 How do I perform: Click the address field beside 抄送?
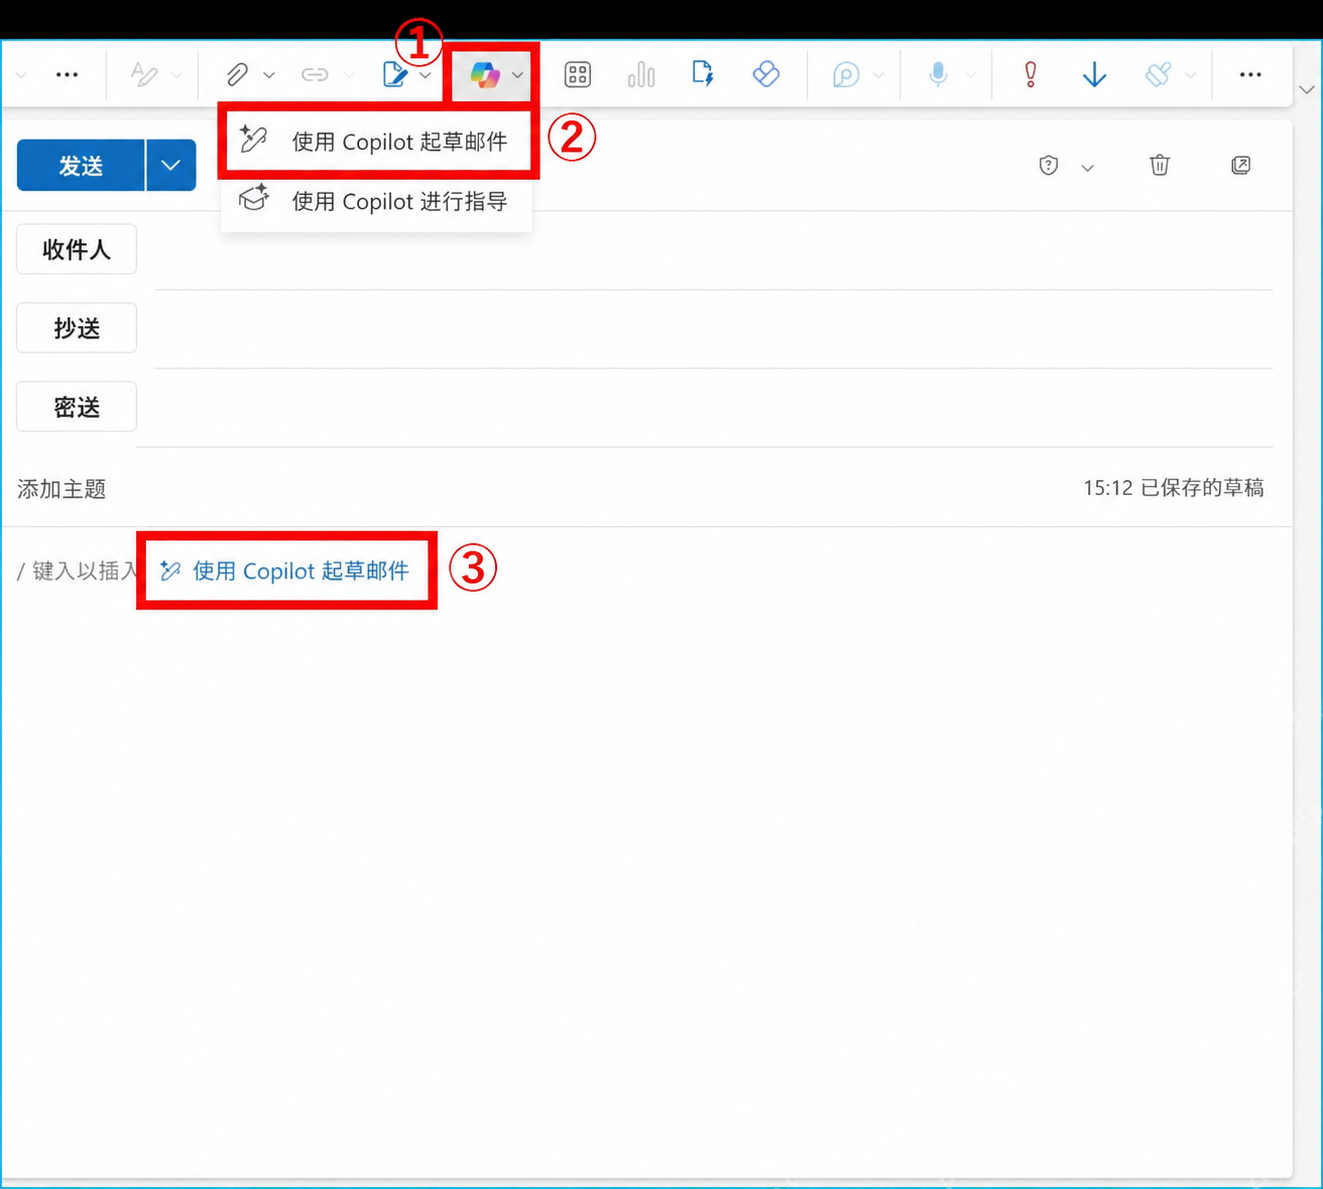click(713, 329)
